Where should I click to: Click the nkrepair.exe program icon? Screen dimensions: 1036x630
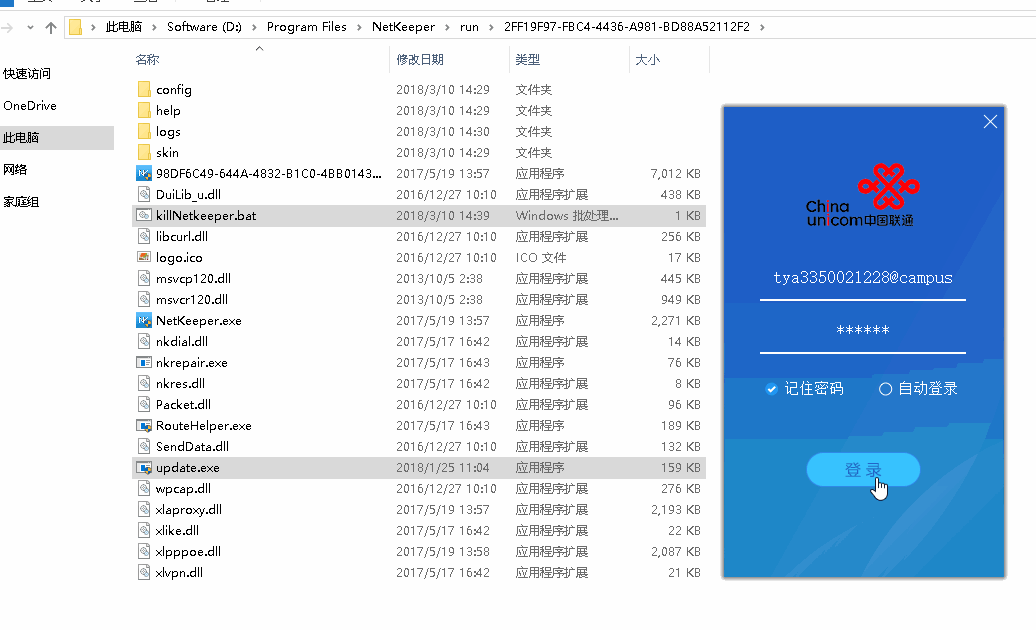[144, 363]
